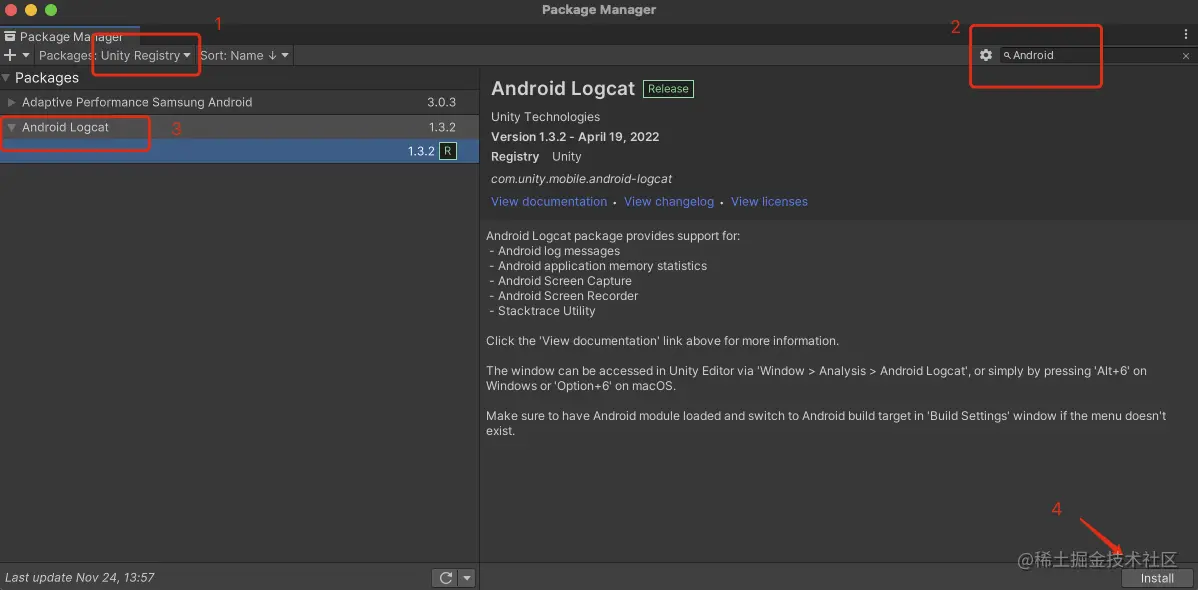Viewport: 1198px width, 590px height.
Task: Click the Last update Nov 24 status text
Action: point(79,578)
